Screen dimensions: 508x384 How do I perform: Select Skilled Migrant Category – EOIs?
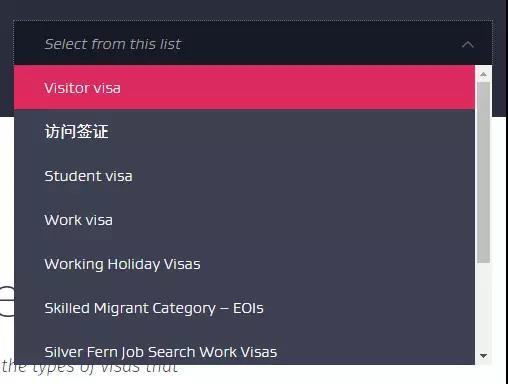pyautogui.click(x=244, y=308)
